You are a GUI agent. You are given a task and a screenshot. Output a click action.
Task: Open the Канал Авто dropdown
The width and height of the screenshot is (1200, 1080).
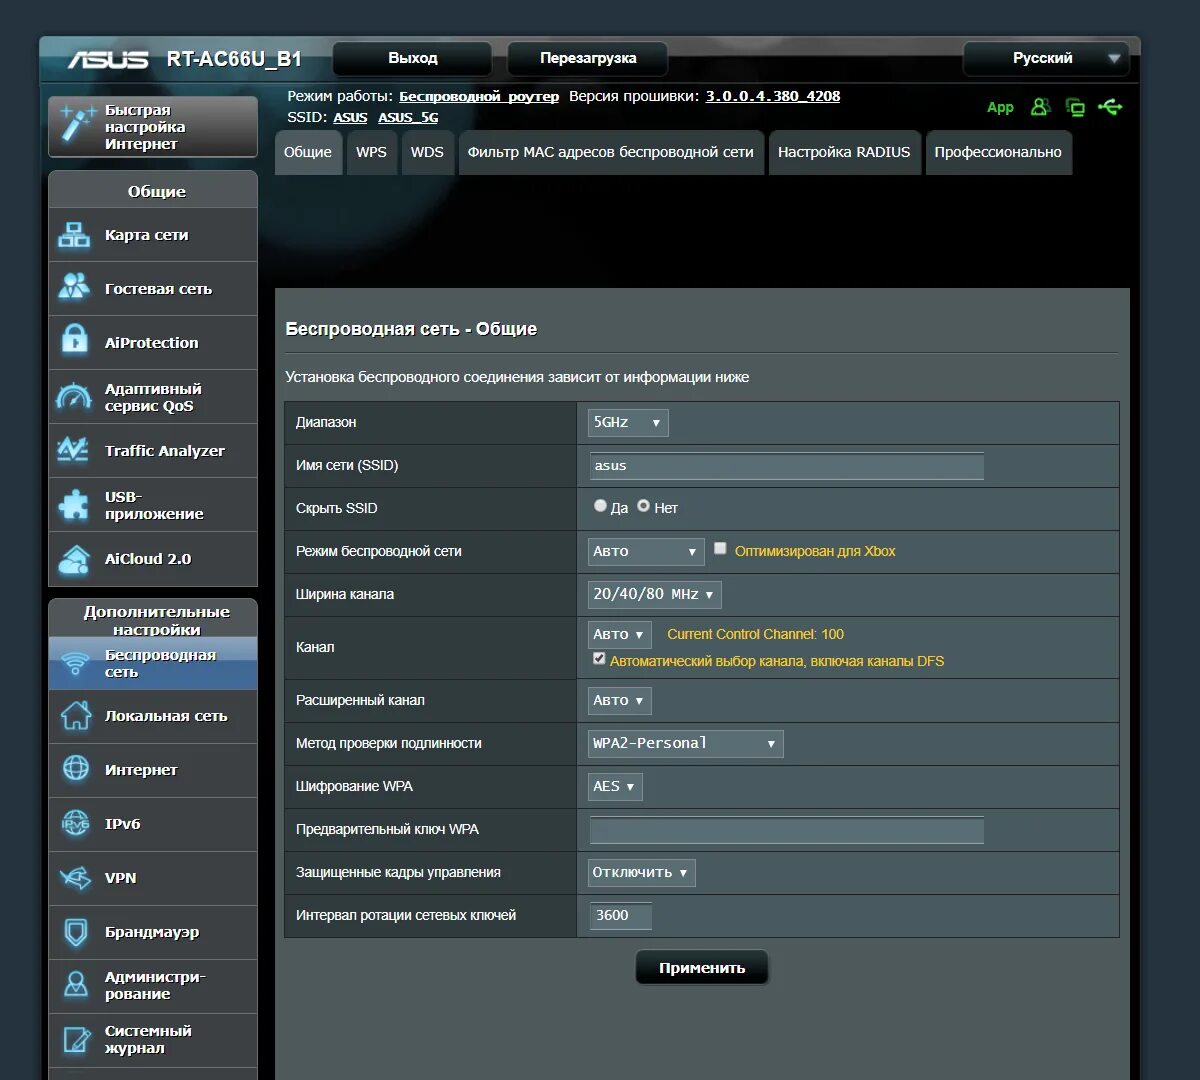coord(619,635)
